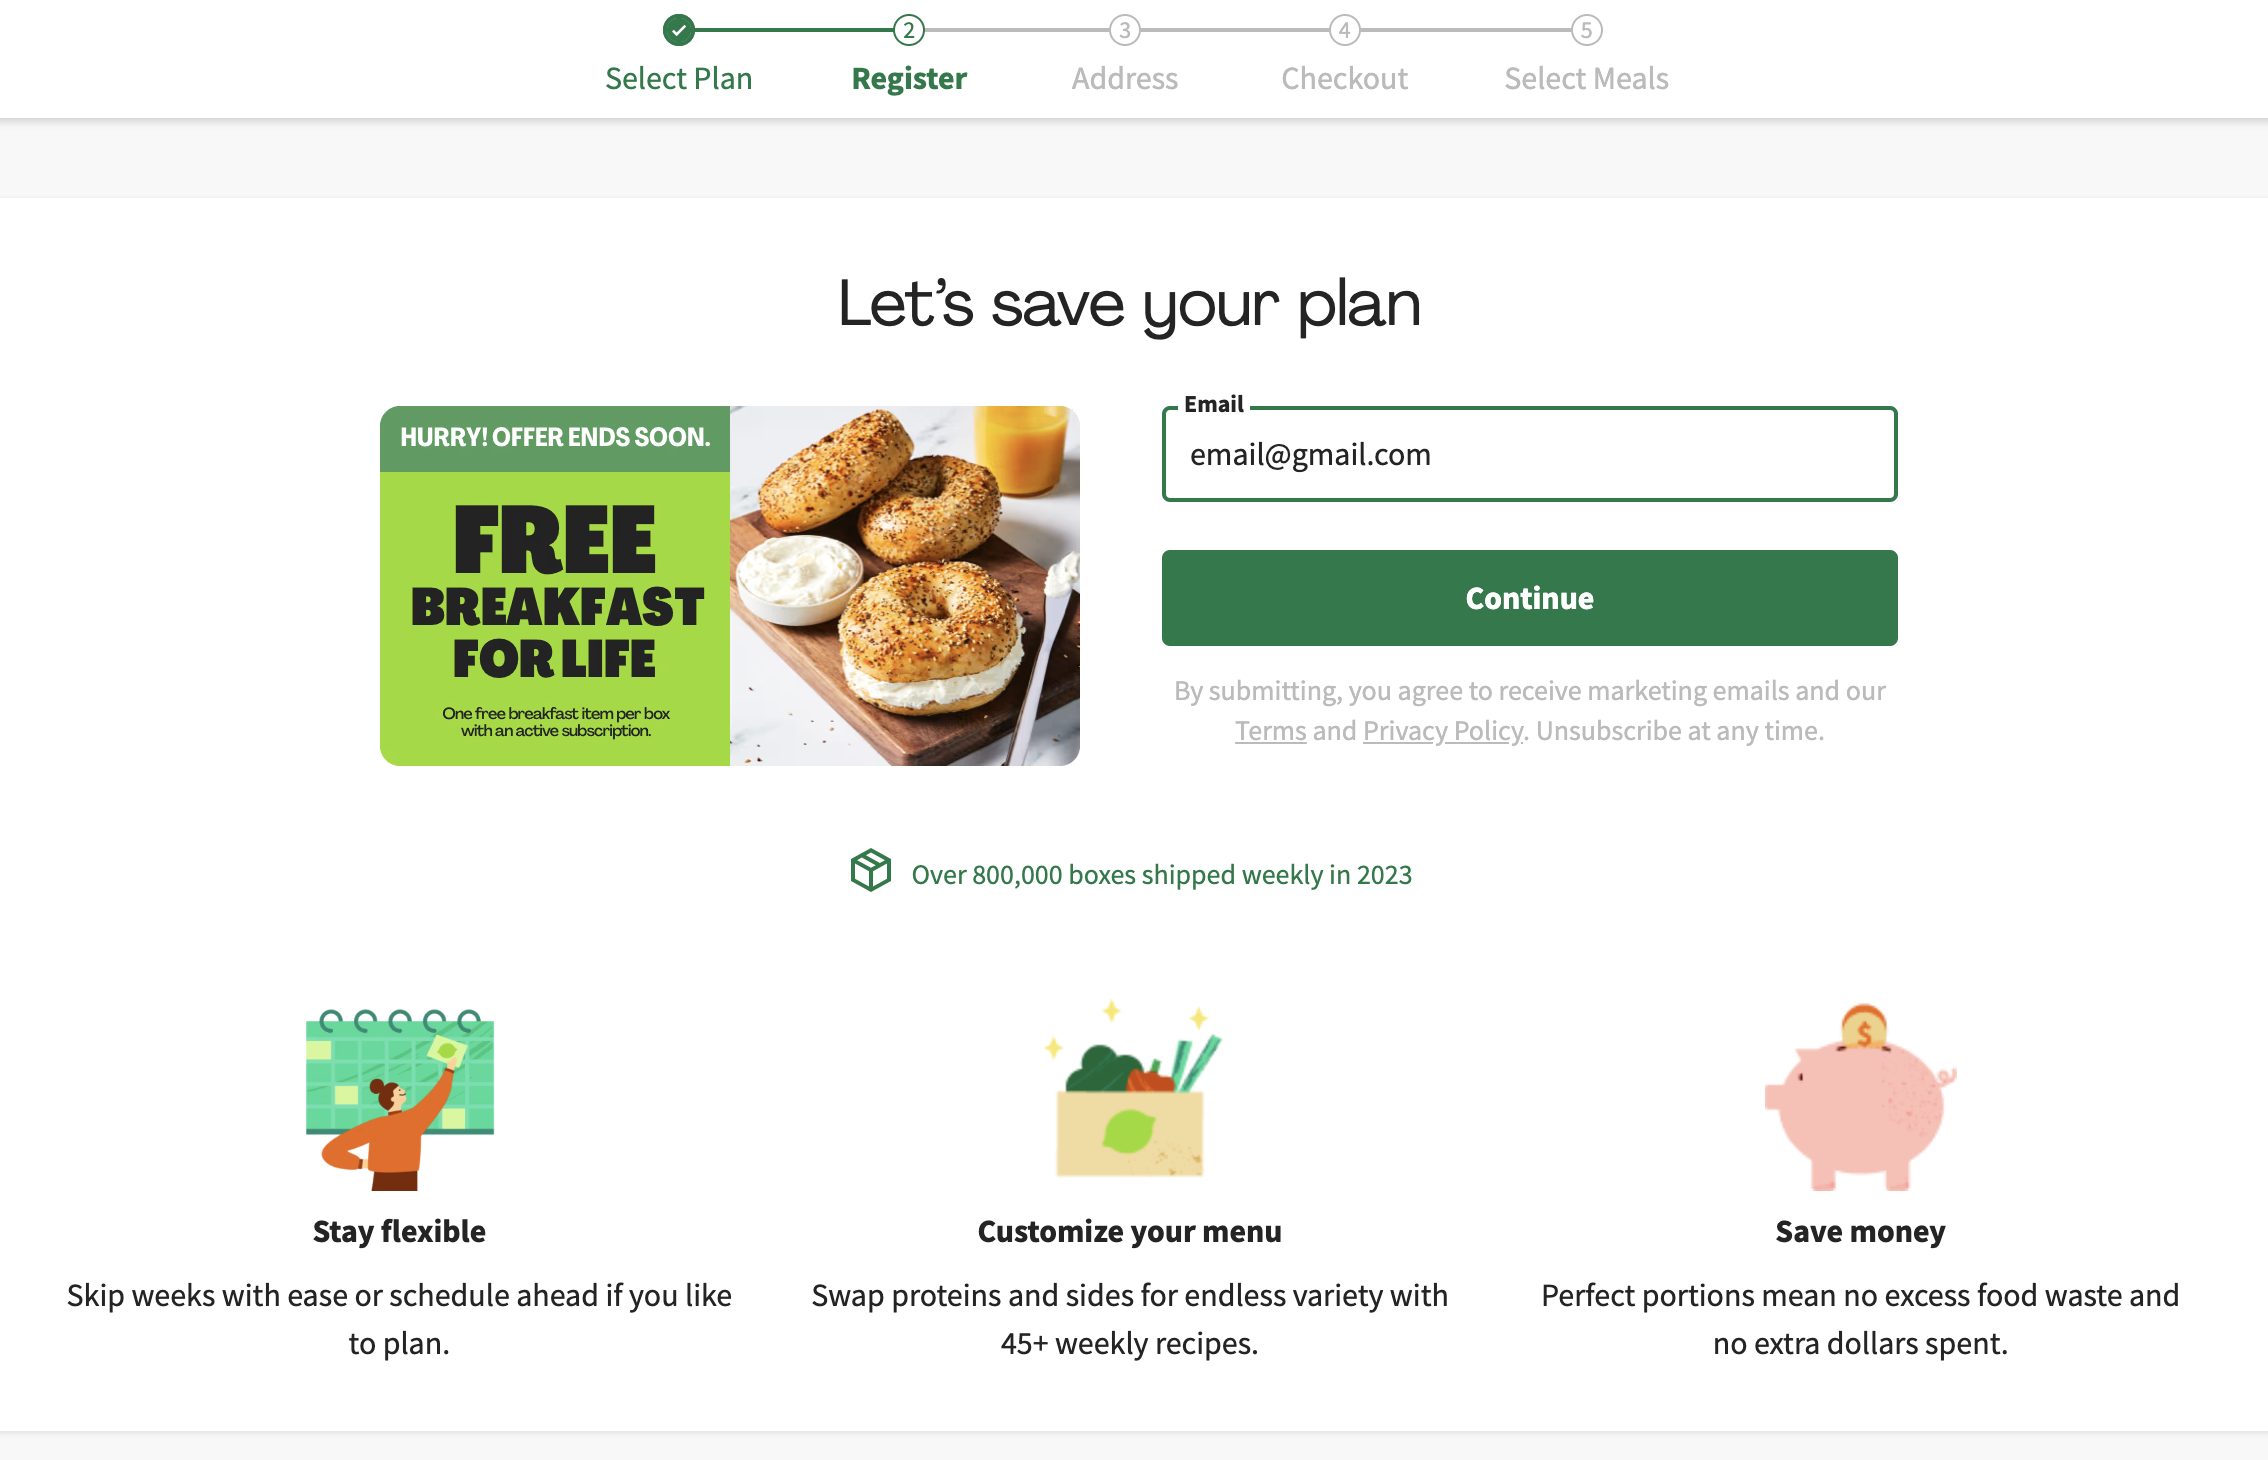Image resolution: width=2268 pixels, height=1460 pixels.
Task: Click the Free Breakfast For Life banner
Action: [x=730, y=586]
